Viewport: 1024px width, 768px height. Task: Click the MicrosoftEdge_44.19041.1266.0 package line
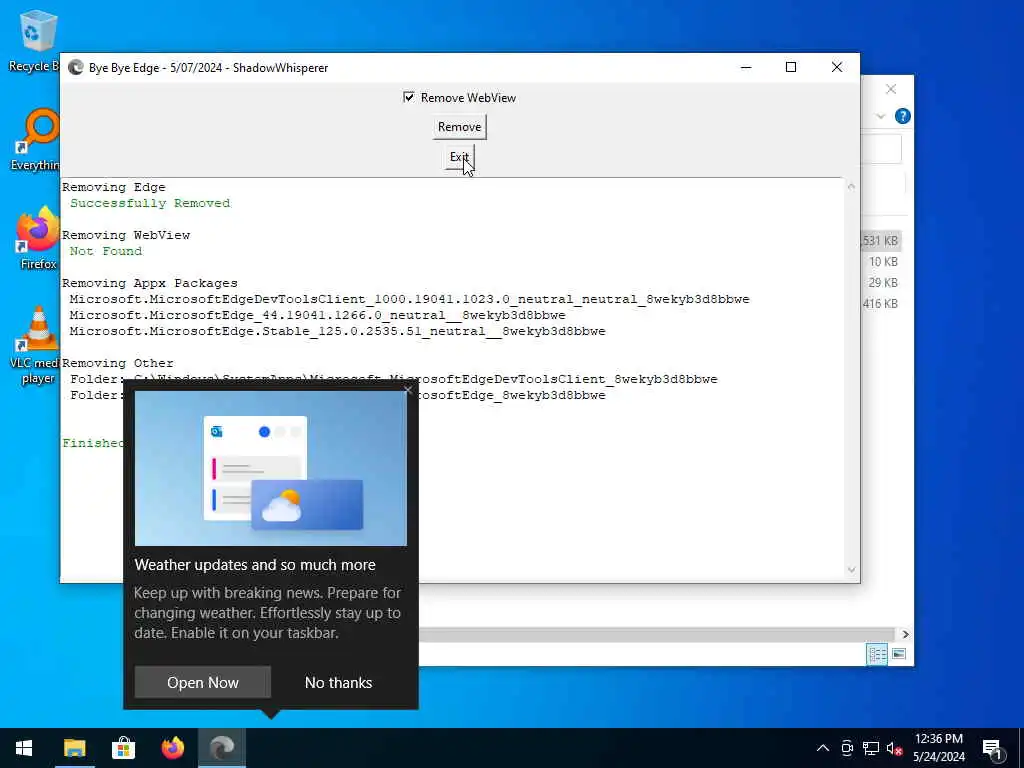(x=317, y=315)
